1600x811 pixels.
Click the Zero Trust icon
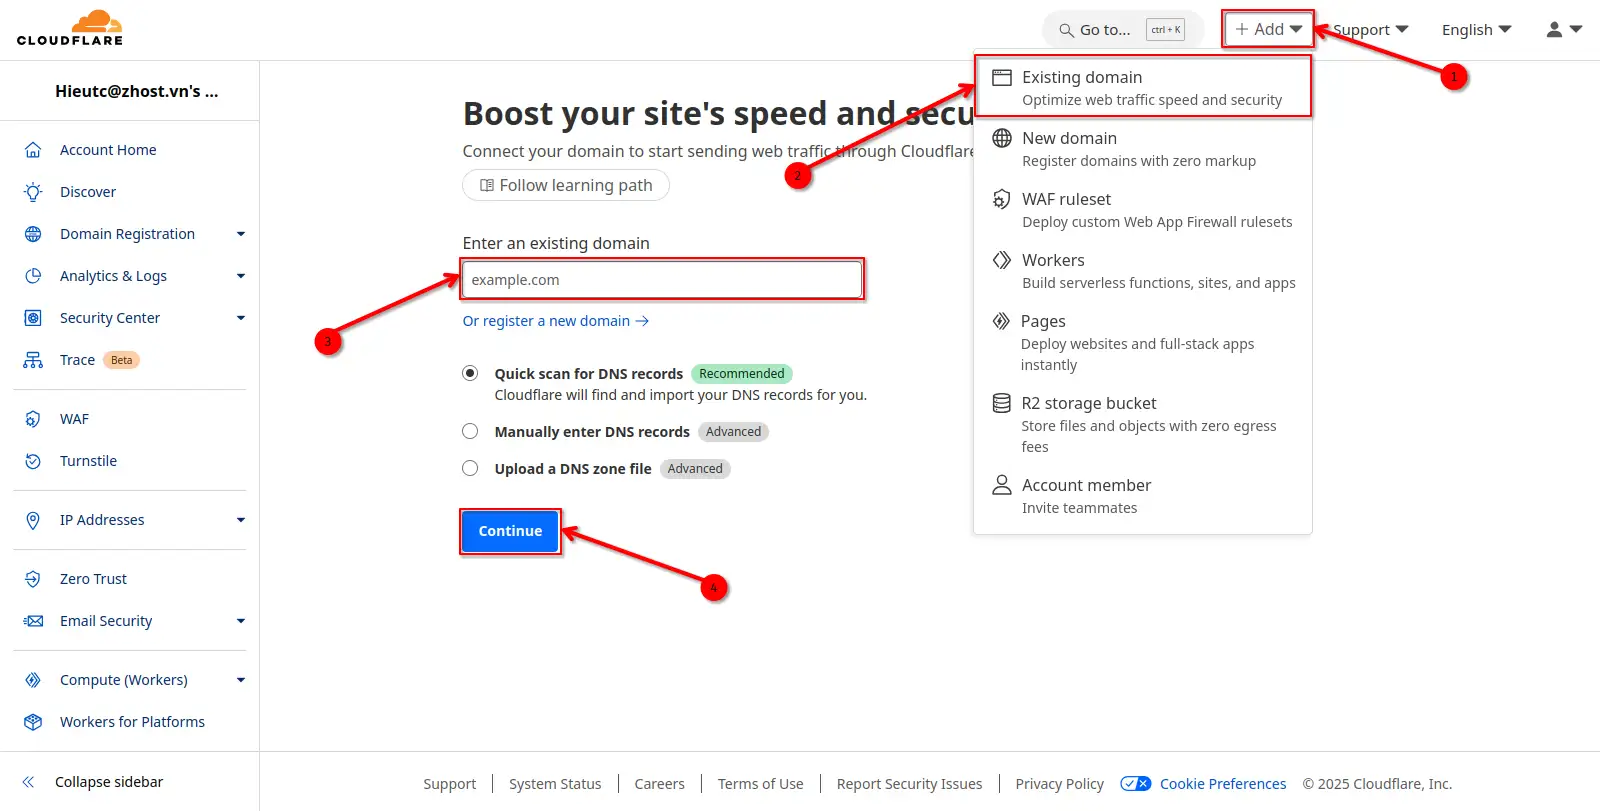coord(33,579)
